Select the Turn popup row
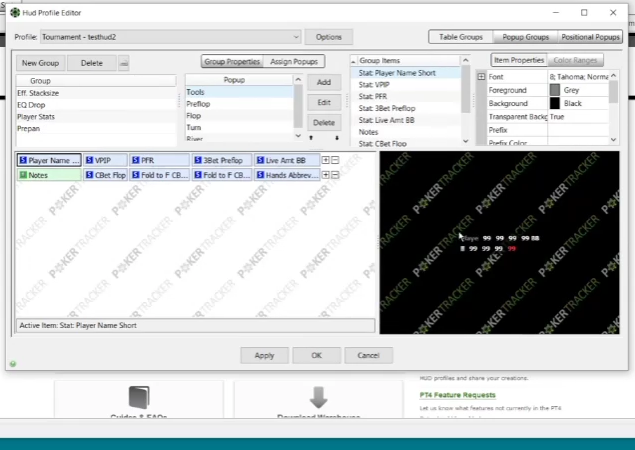The height and width of the screenshot is (450, 635). (239, 127)
